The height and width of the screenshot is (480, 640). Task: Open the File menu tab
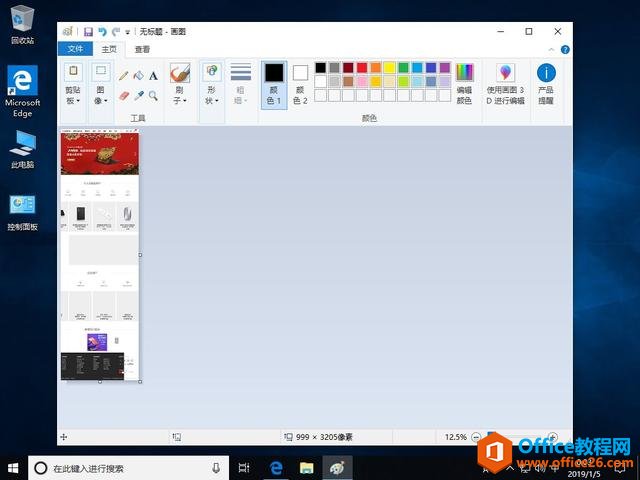(x=74, y=49)
